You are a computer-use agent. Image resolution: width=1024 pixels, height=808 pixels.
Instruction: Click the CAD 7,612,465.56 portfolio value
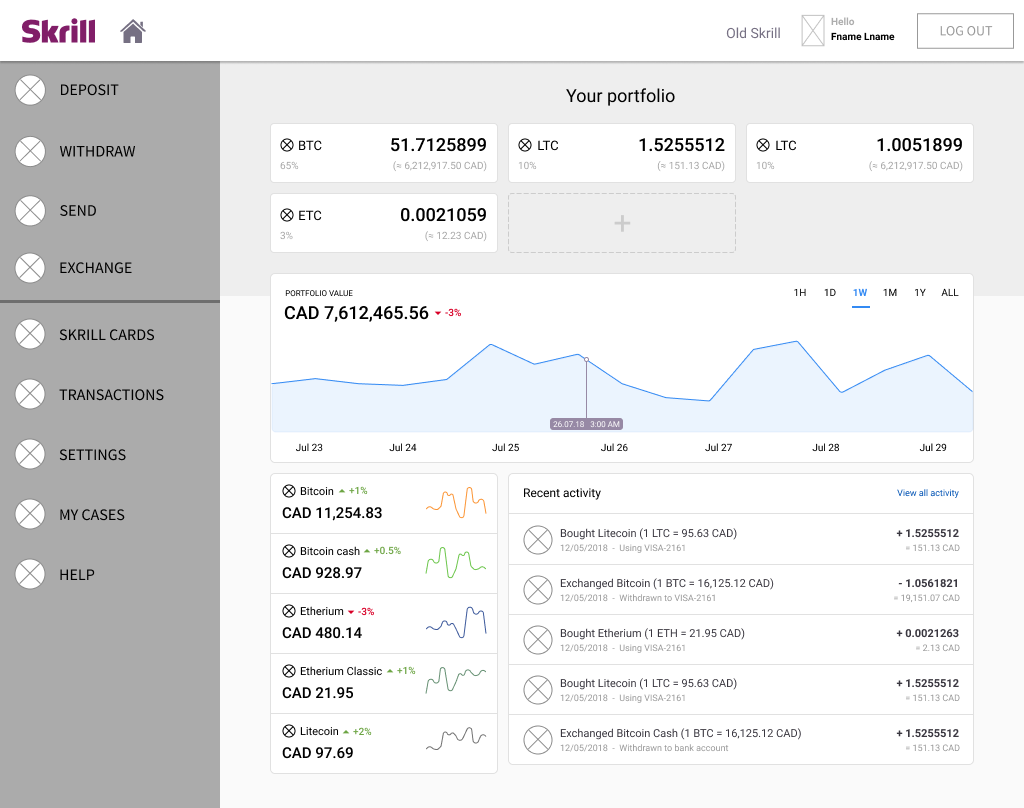coord(356,313)
